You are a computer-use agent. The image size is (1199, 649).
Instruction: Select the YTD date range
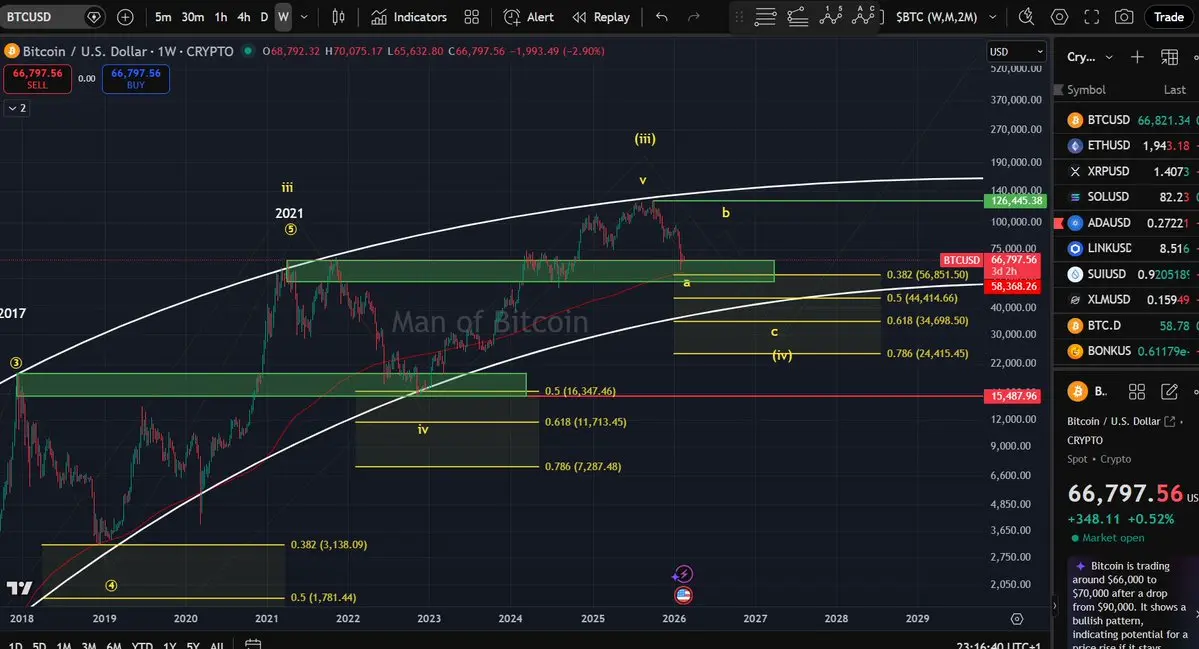pos(142,645)
